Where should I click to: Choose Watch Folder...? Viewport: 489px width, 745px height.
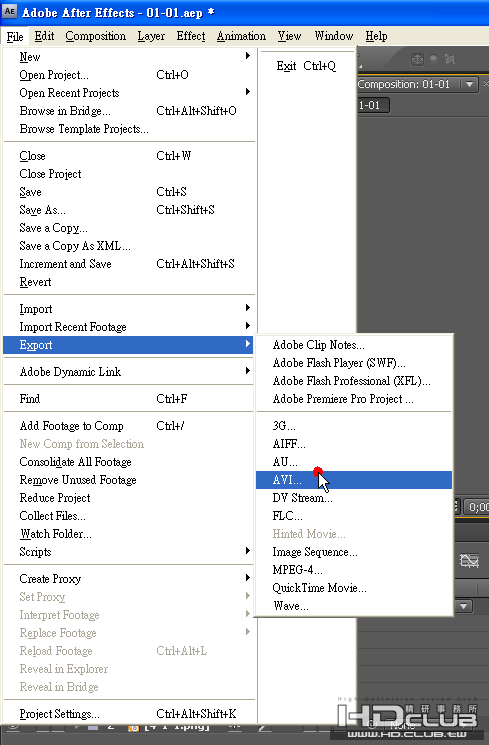click(129, 534)
